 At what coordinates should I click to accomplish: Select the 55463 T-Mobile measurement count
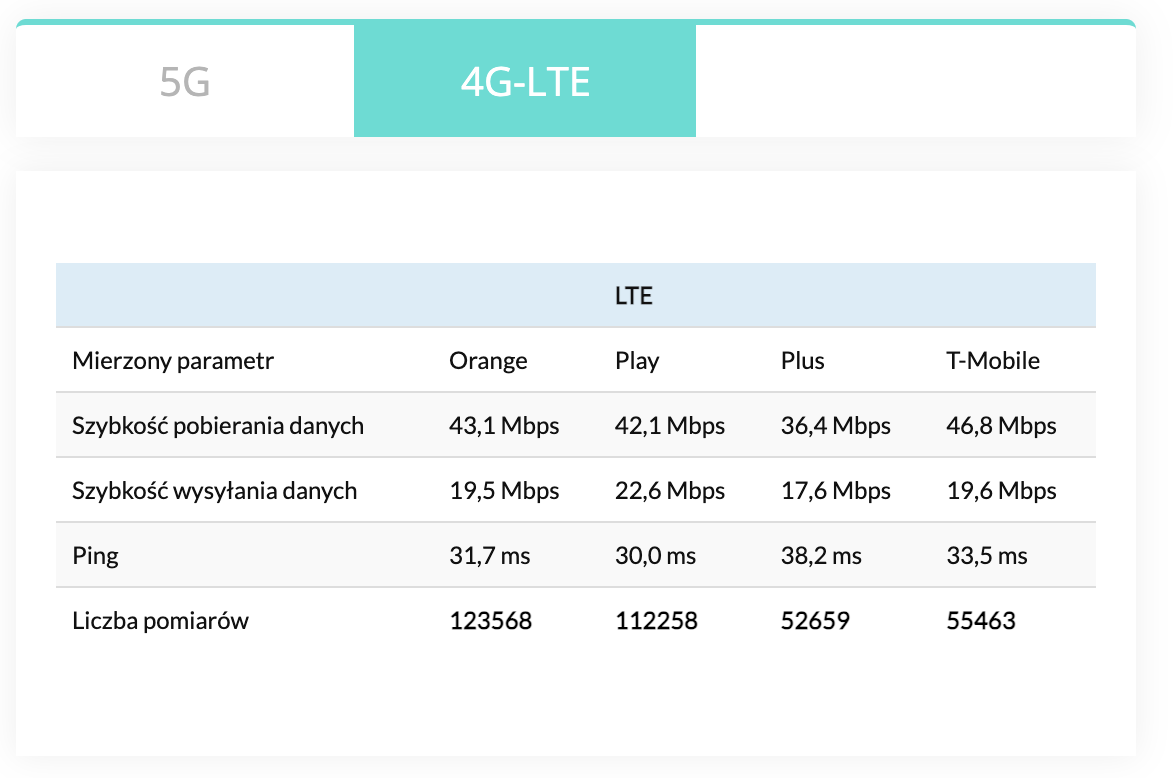(x=981, y=621)
